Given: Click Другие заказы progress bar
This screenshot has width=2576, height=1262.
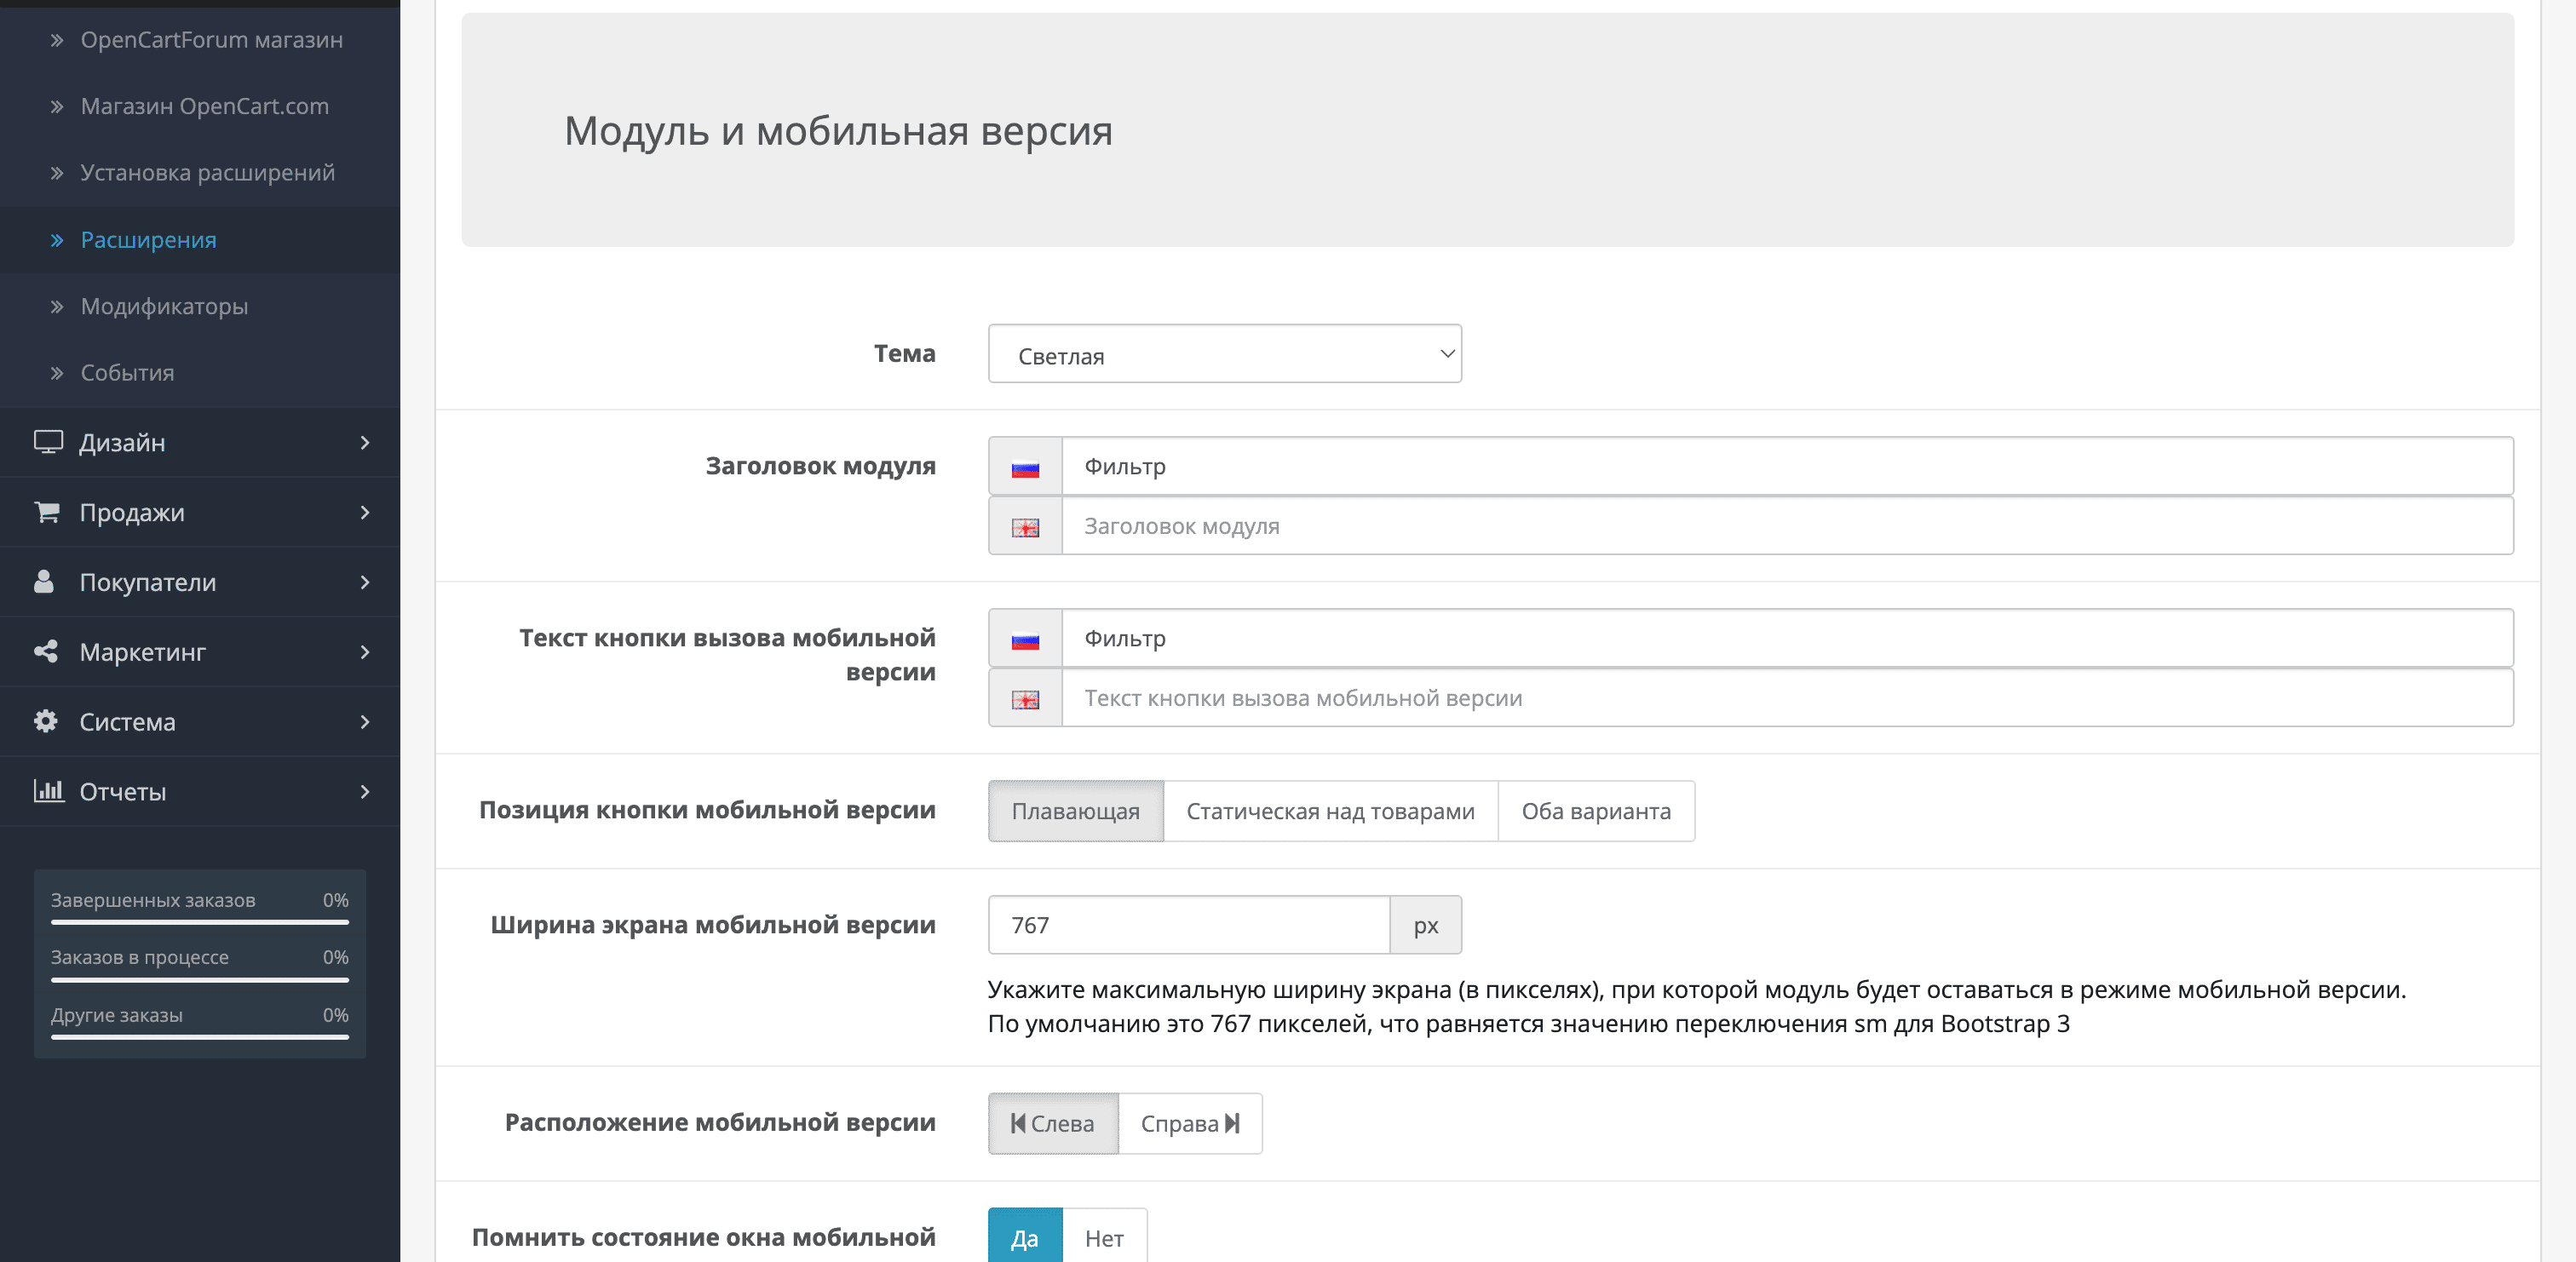Looking at the screenshot, I should pos(200,1037).
